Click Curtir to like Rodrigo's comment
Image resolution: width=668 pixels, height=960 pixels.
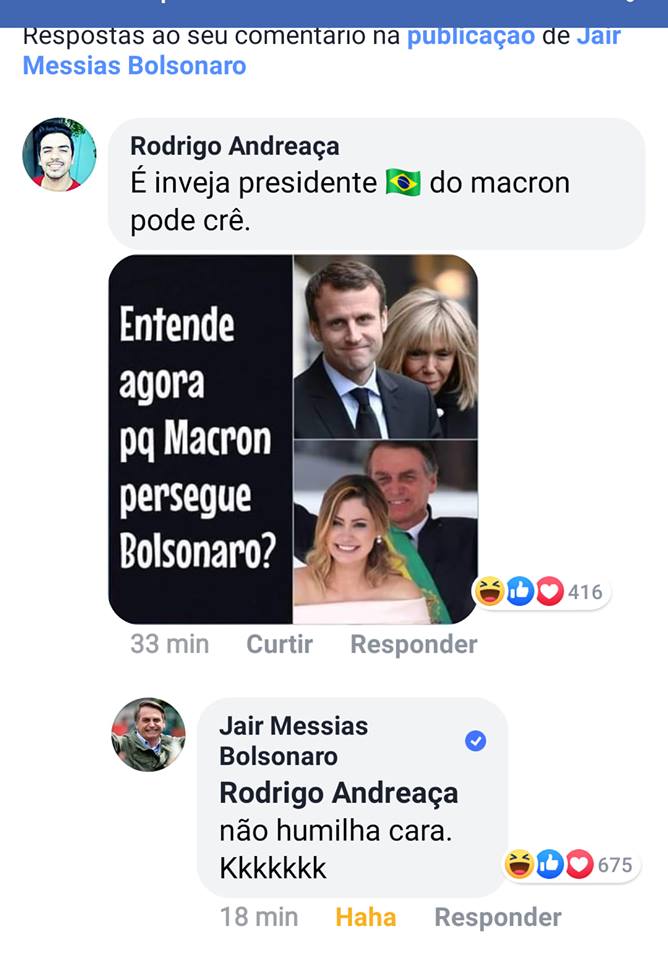click(x=278, y=645)
